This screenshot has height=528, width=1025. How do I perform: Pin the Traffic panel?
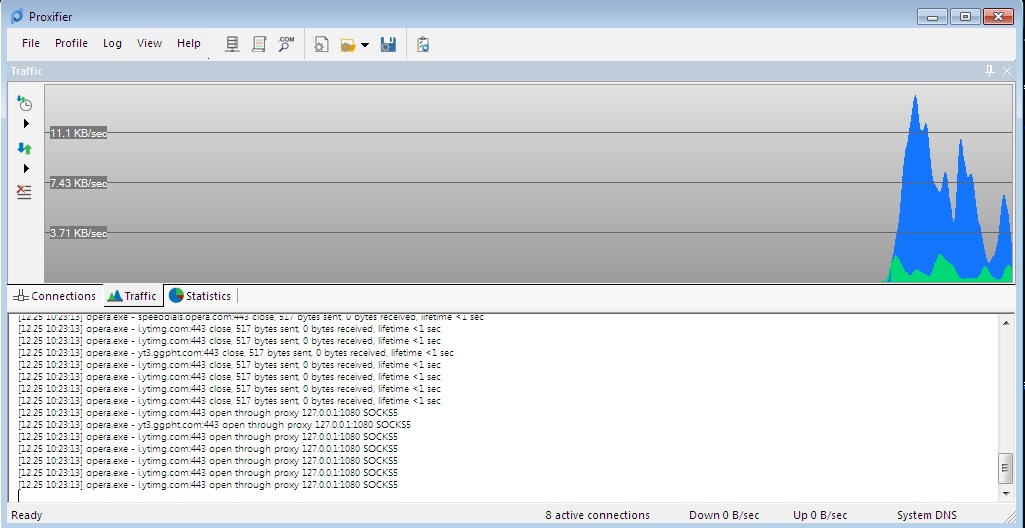pyautogui.click(x=990, y=71)
